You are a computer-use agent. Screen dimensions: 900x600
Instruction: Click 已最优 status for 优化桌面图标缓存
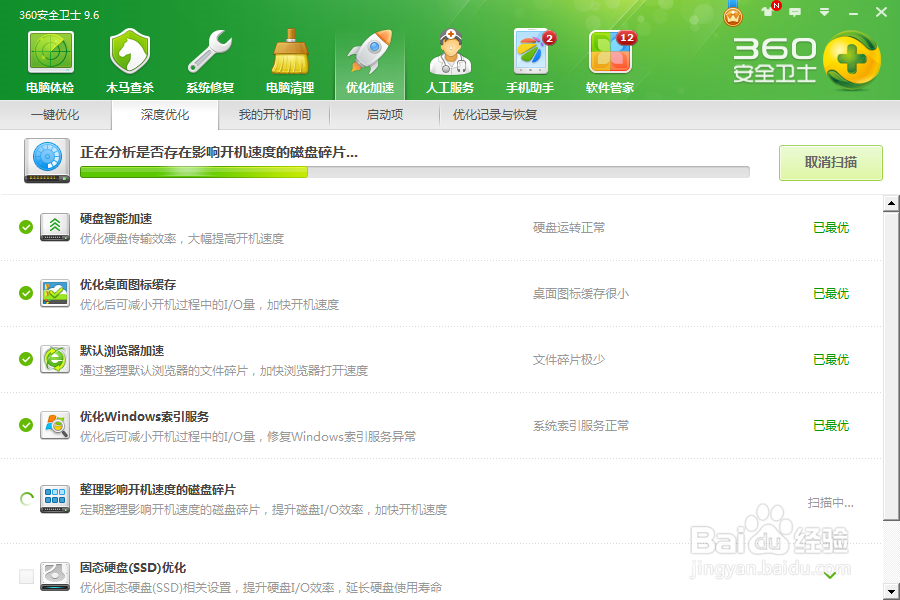click(831, 293)
